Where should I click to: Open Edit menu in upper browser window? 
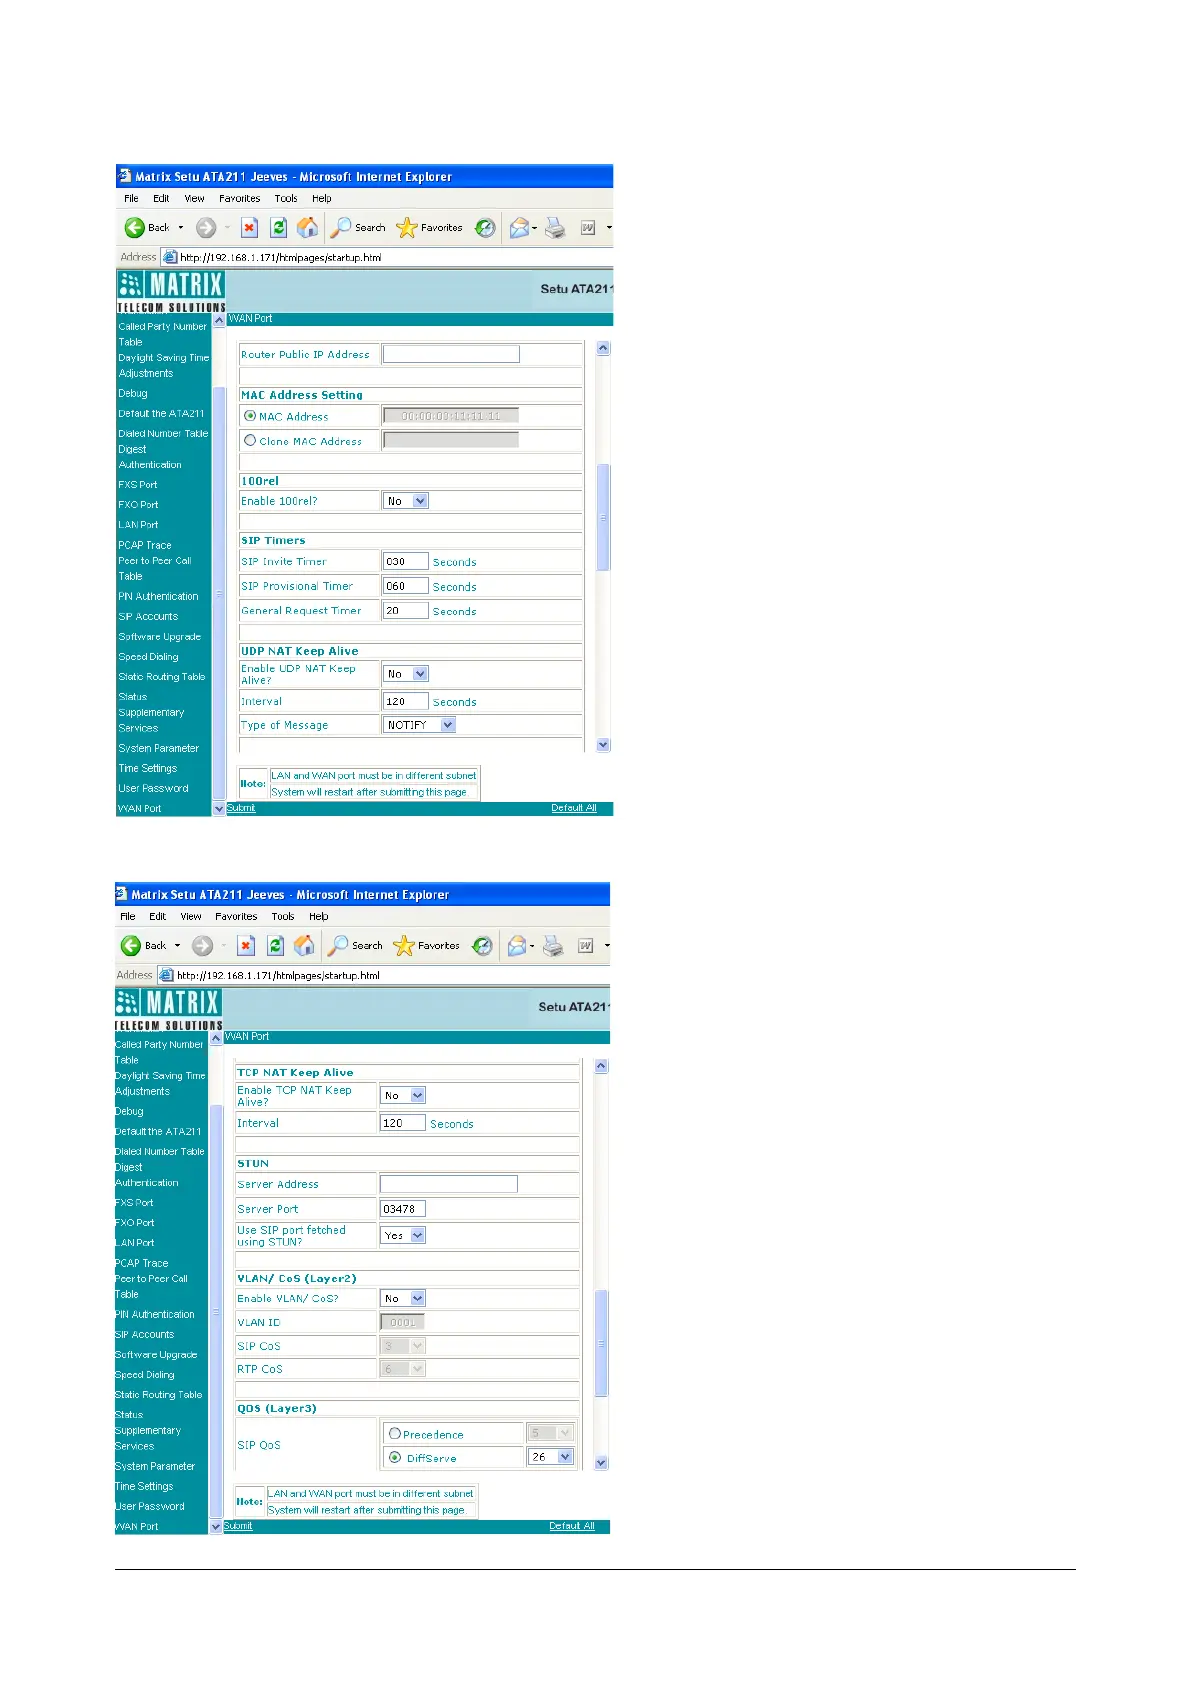161,198
